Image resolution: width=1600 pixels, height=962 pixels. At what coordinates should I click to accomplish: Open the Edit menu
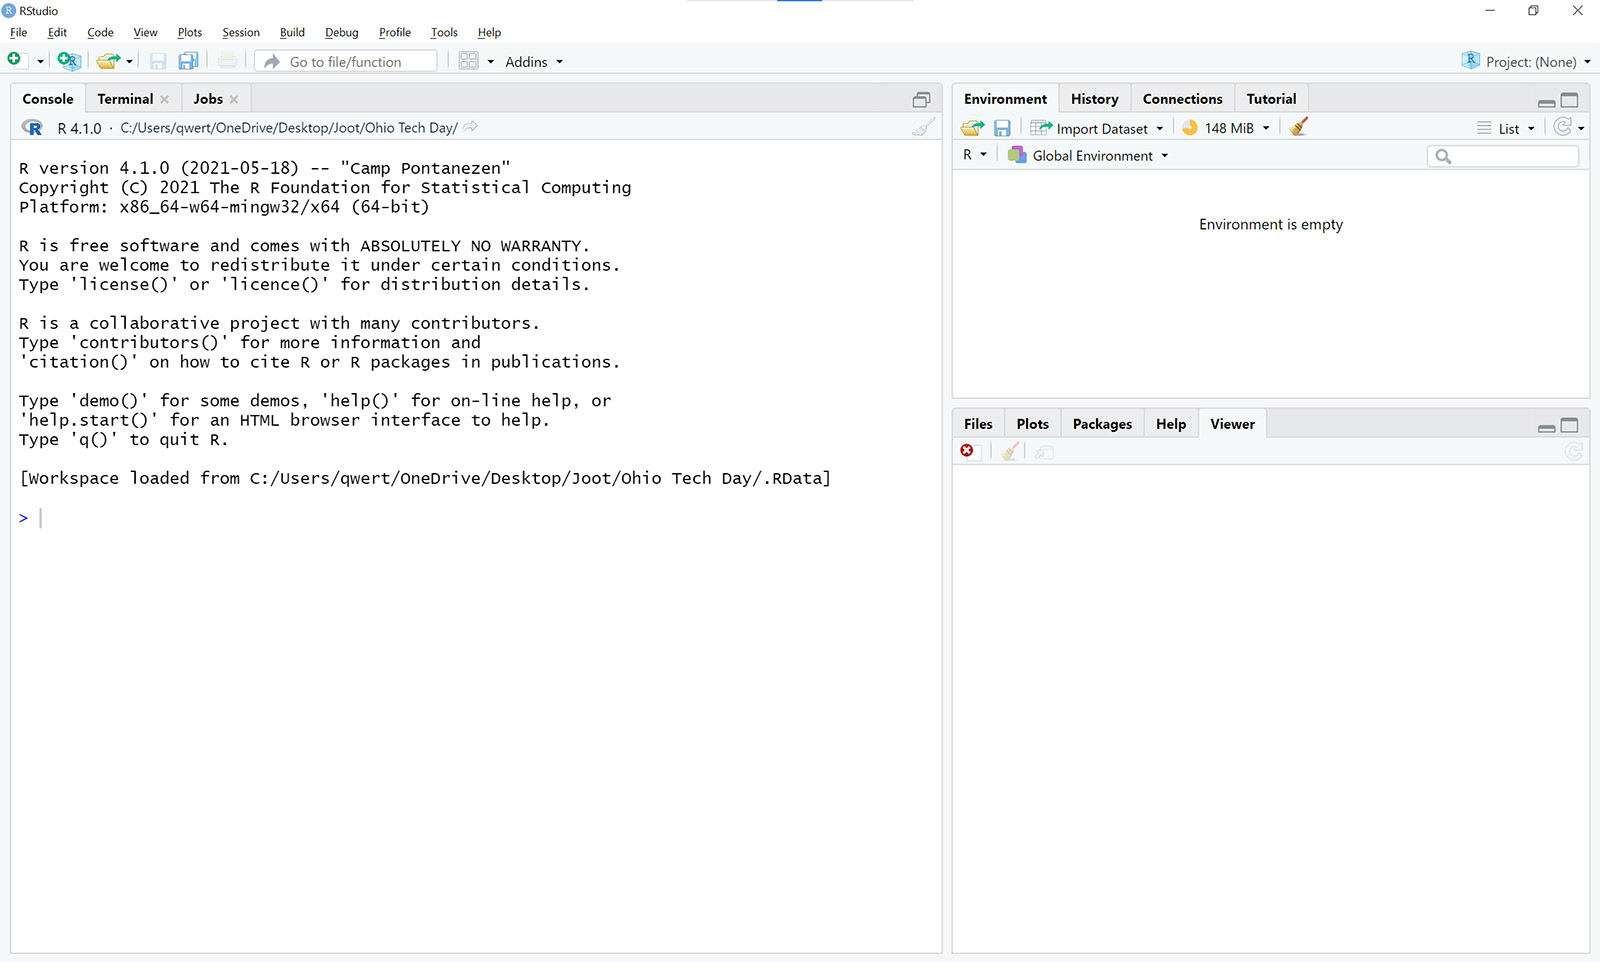pos(57,32)
